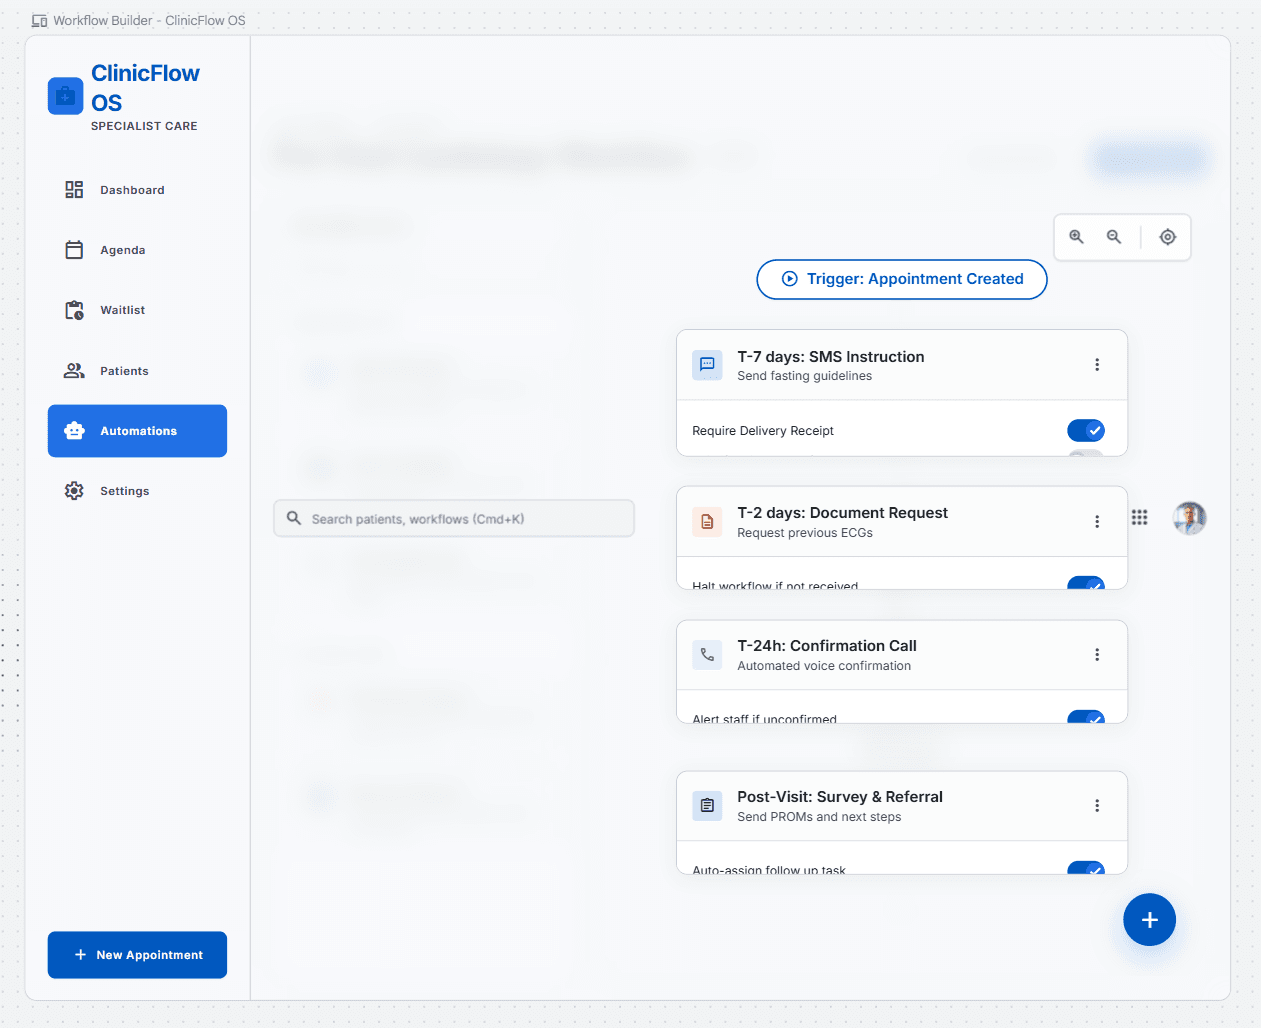Click the Document Request file icon
This screenshot has width=1261, height=1028.
click(x=707, y=521)
